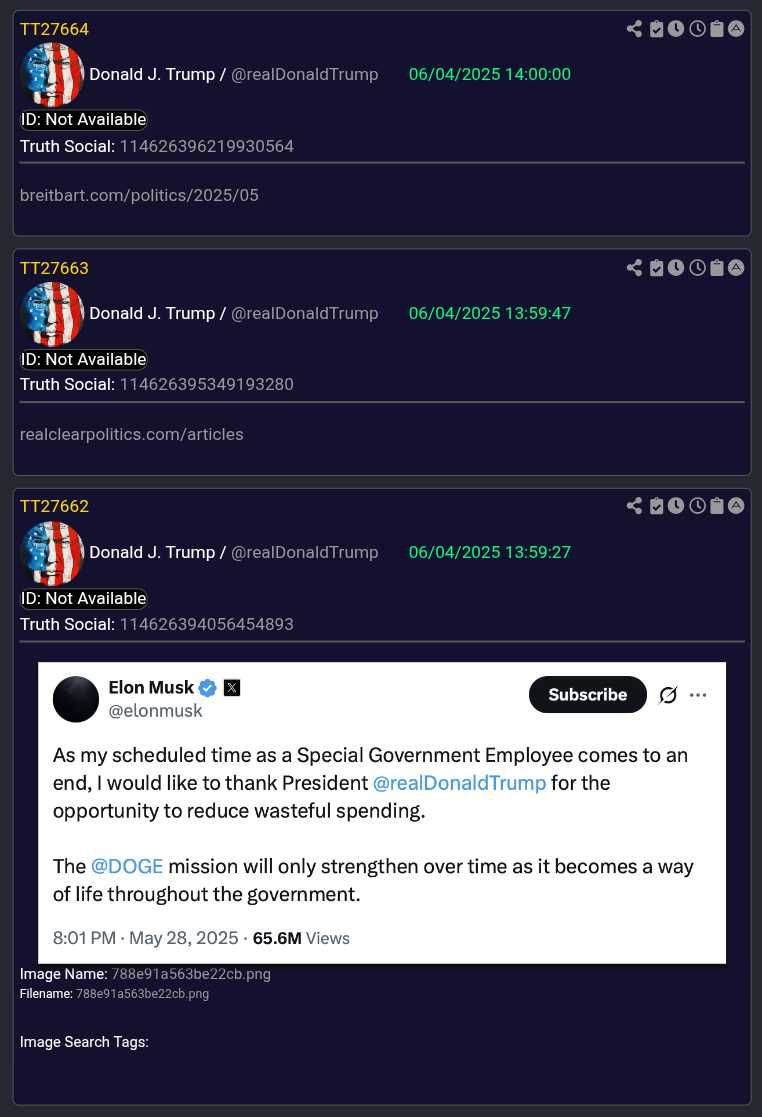Click the solid clock icon on post TT27663
Viewport: 762px width, 1117px height.
(x=676, y=268)
